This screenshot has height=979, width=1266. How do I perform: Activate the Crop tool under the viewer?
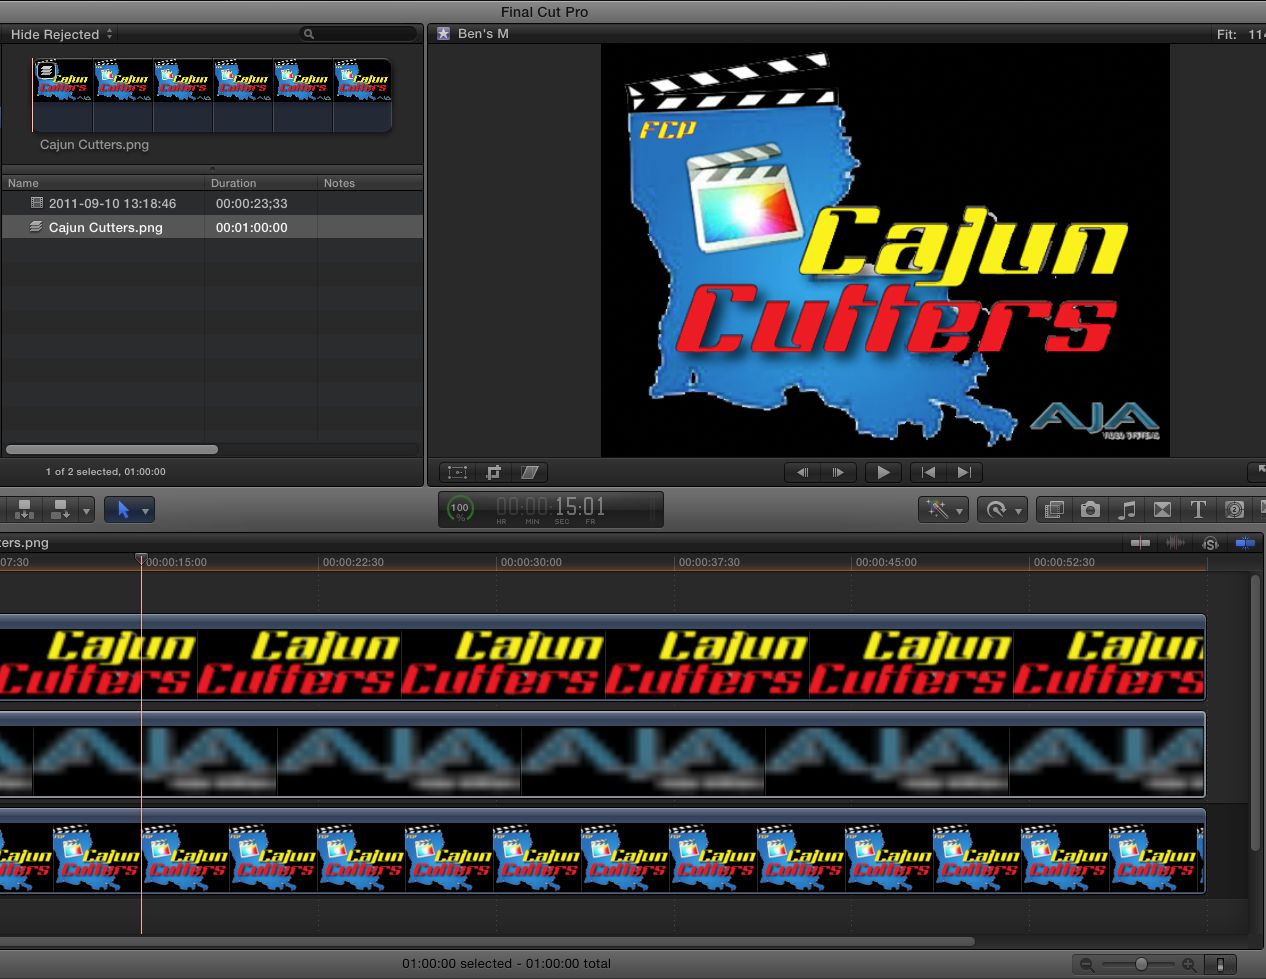pyautogui.click(x=493, y=472)
